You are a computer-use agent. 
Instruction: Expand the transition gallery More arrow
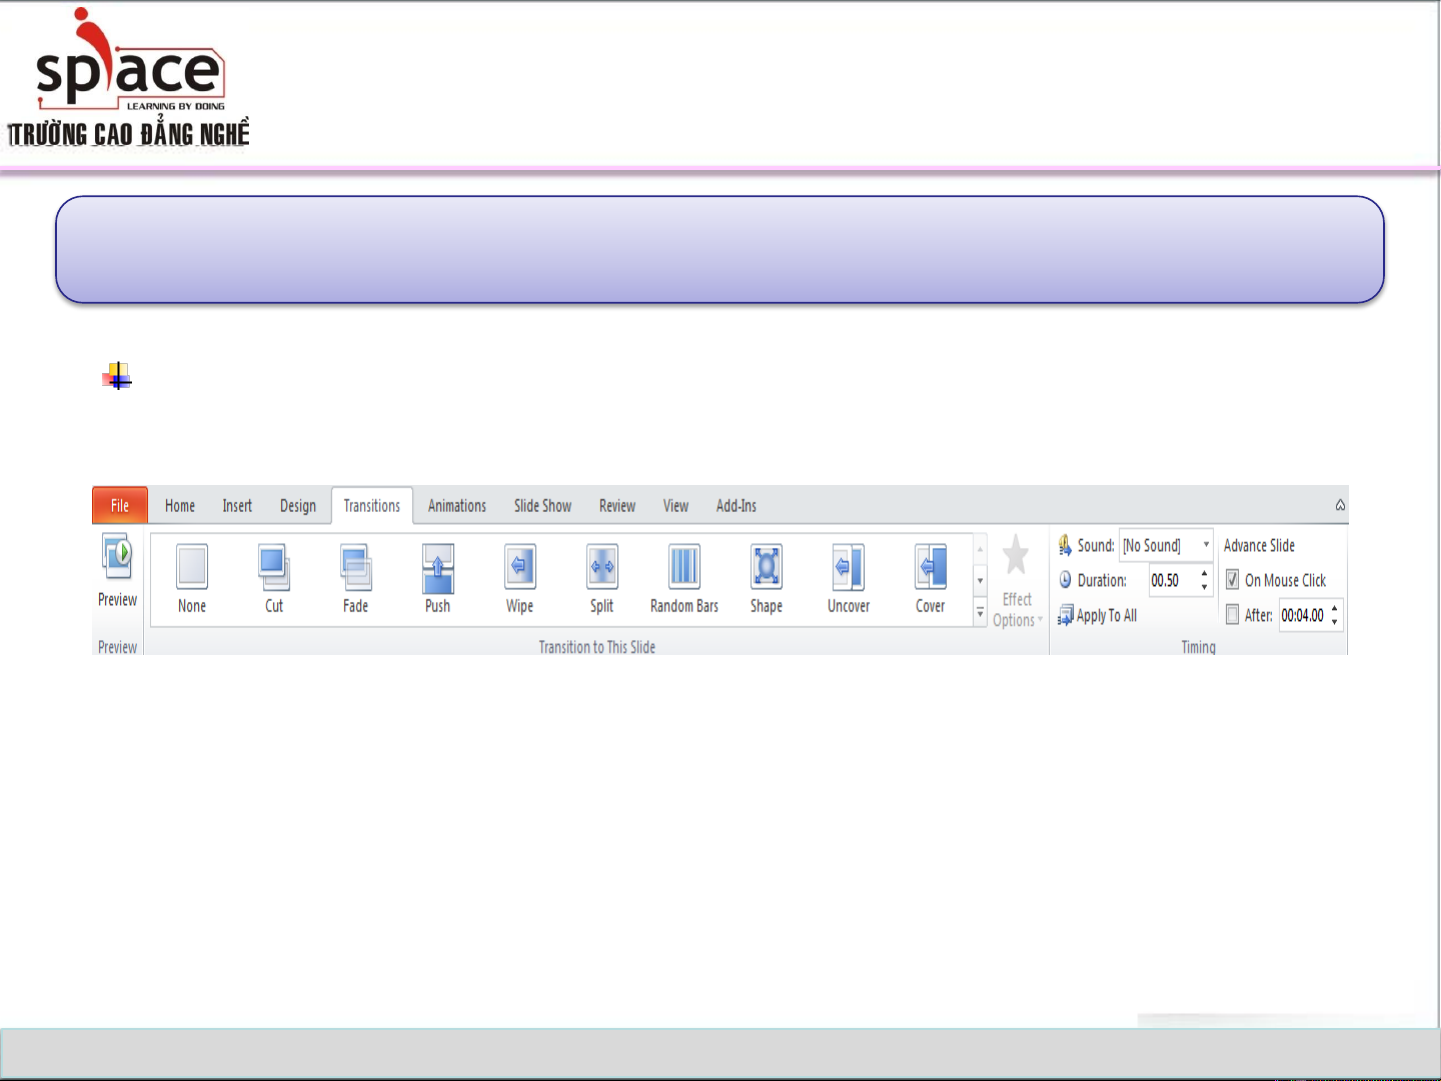coord(980,614)
